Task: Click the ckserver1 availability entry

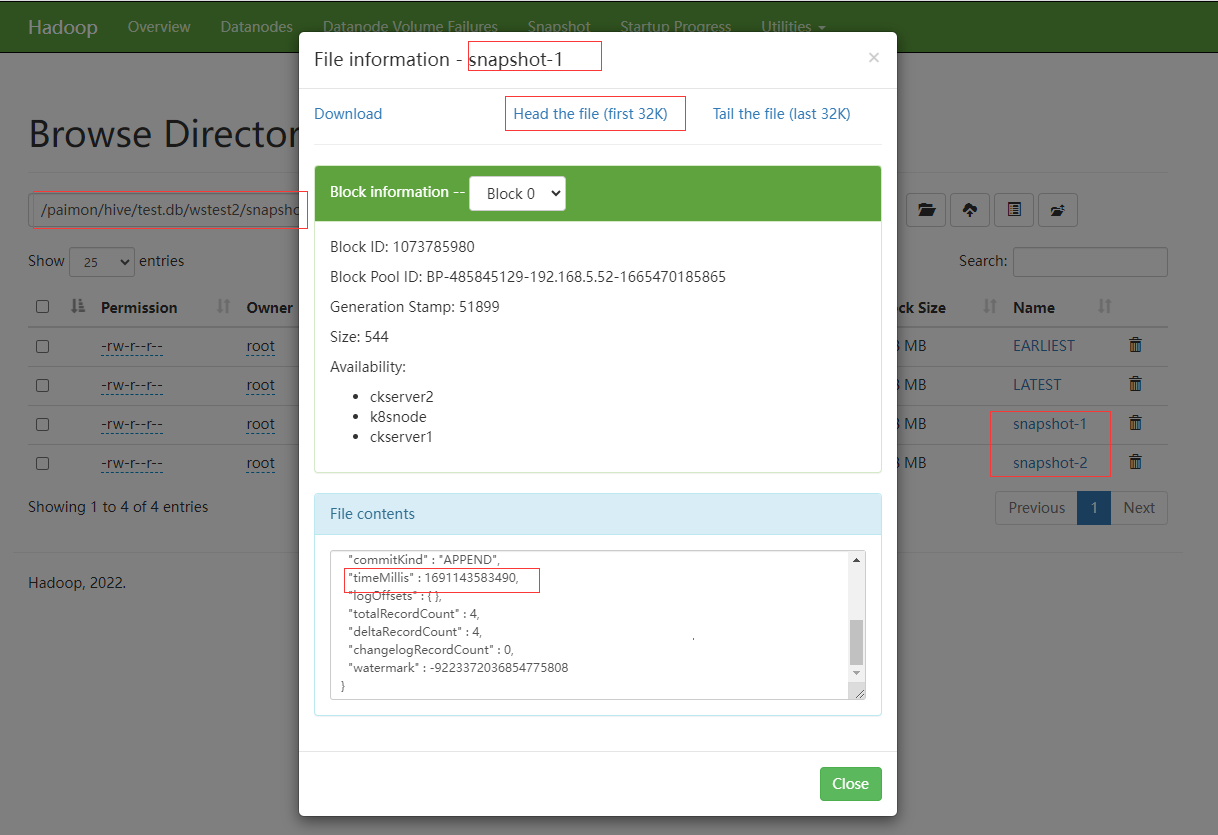Action: (x=401, y=437)
